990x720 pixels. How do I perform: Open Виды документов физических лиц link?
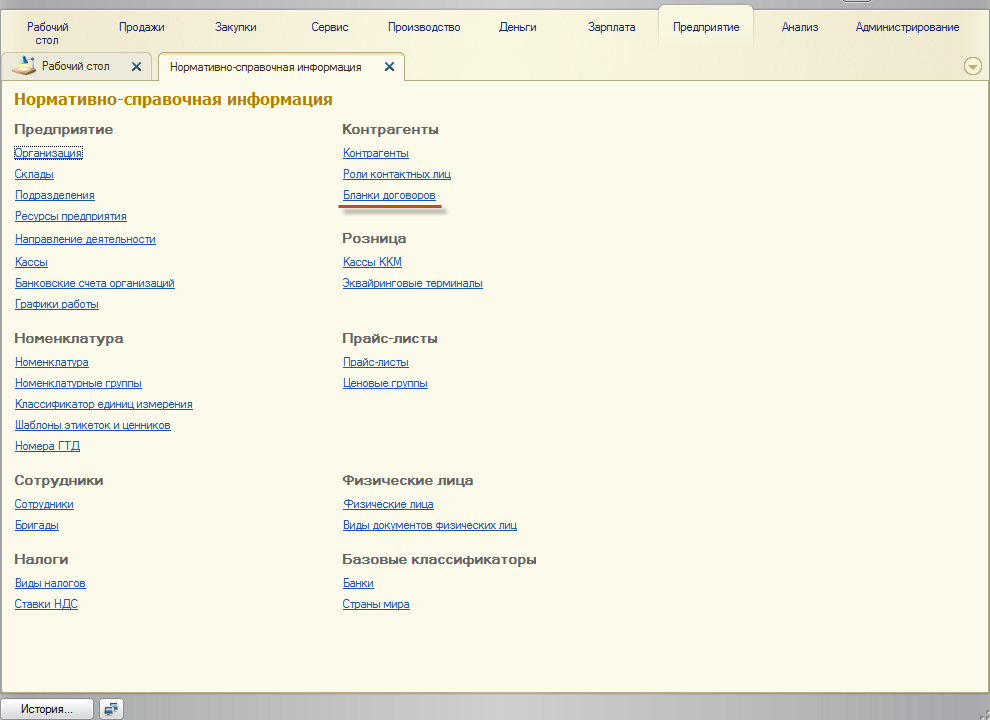tap(430, 525)
